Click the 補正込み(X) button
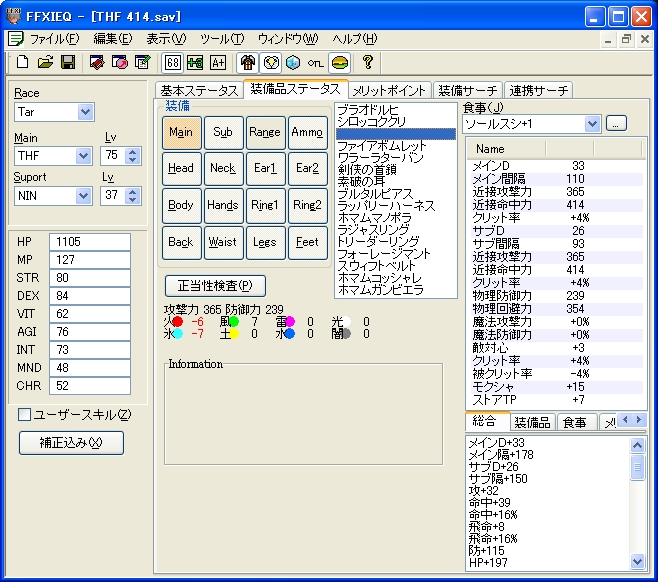The height and width of the screenshot is (582, 658). (71, 443)
